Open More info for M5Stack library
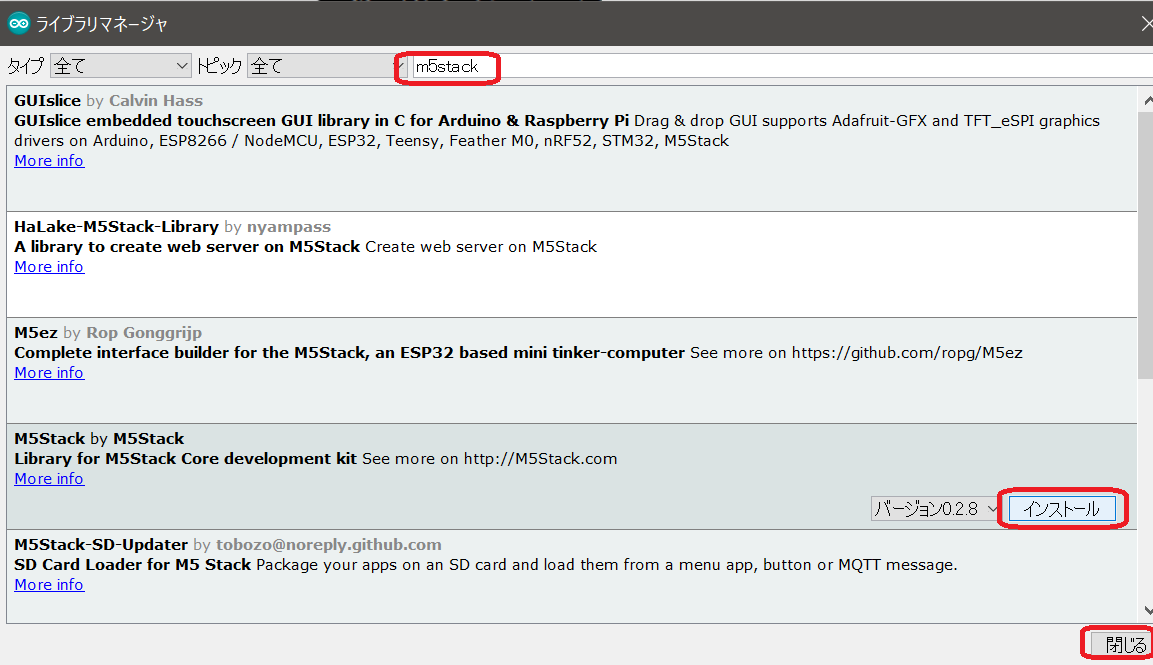Screen dimensions: 1153x665 coord(49,479)
